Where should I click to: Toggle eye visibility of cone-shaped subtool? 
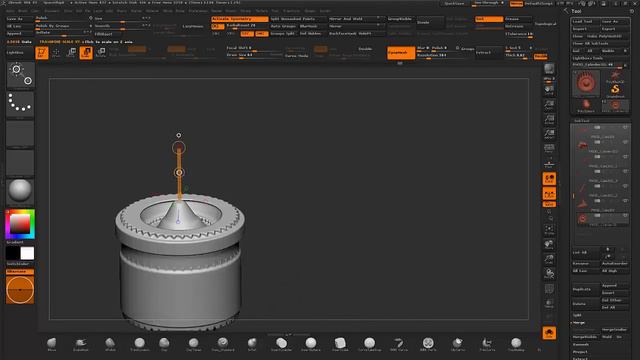[x=625, y=200]
